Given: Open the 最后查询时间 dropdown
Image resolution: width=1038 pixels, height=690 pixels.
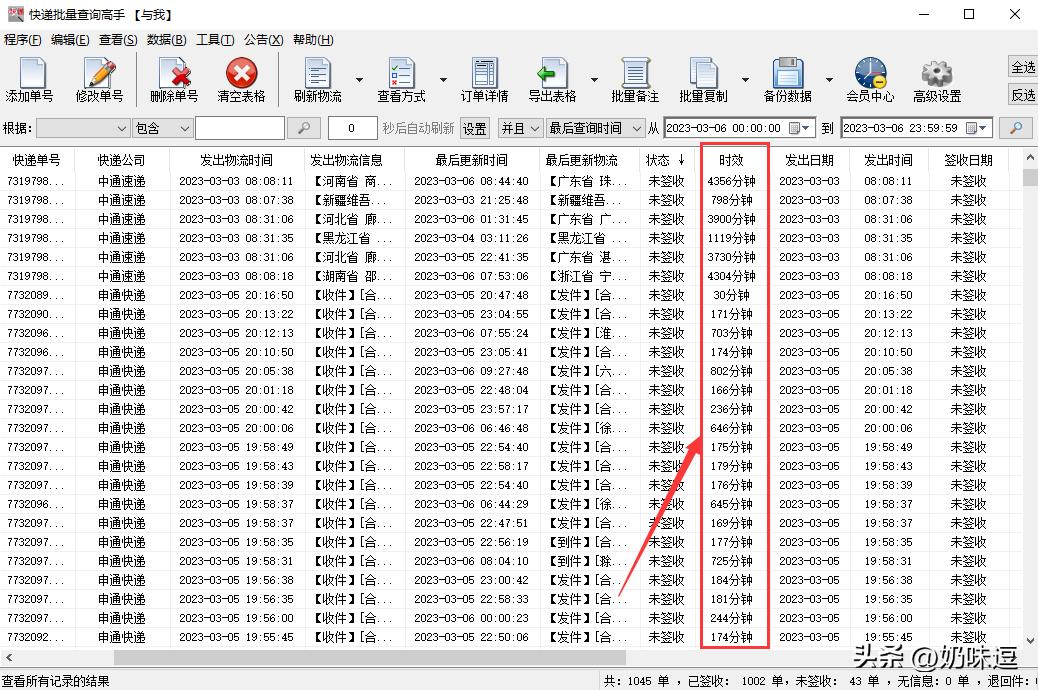Looking at the screenshot, I should tap(594, 128).
